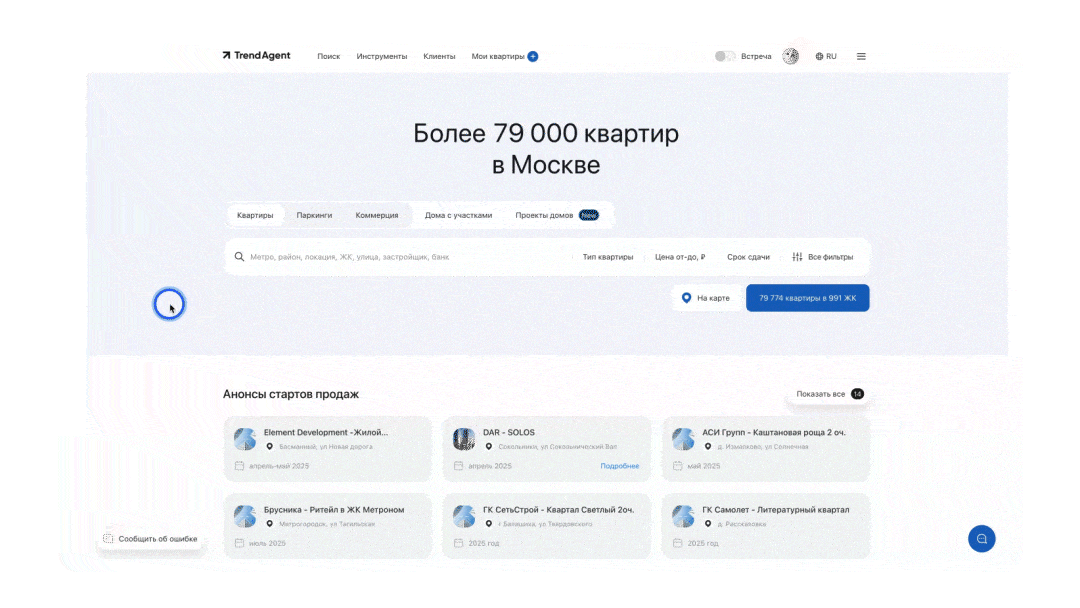Open the Поиск menu item
The image size is (1080, 608).
(329, 56)
